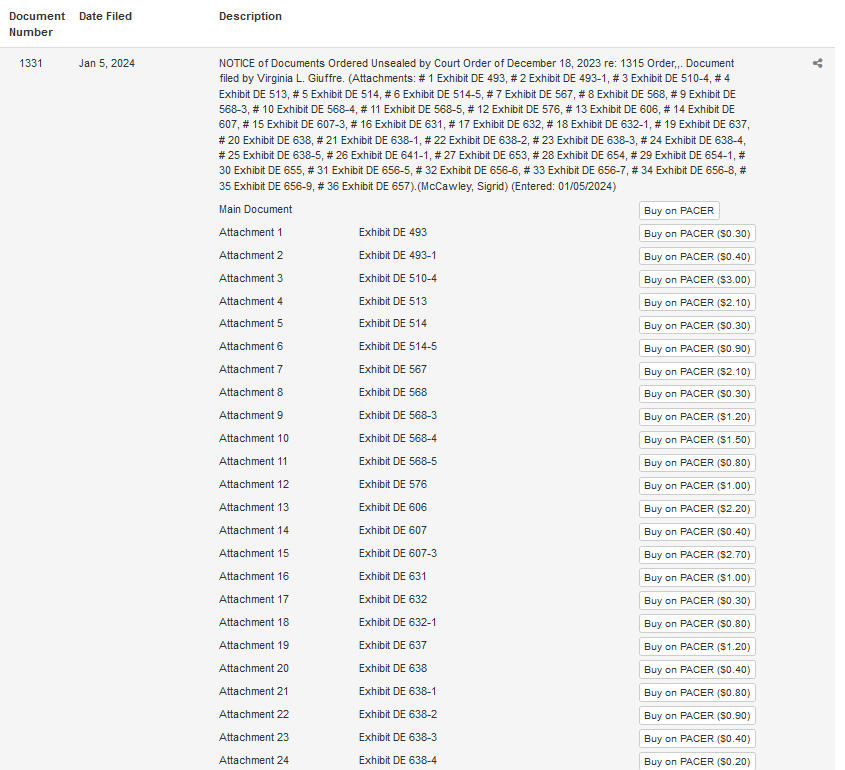
Task: Buy Attachment 10 Exhibit DE 568-4 on PACER
Action: 697,440
